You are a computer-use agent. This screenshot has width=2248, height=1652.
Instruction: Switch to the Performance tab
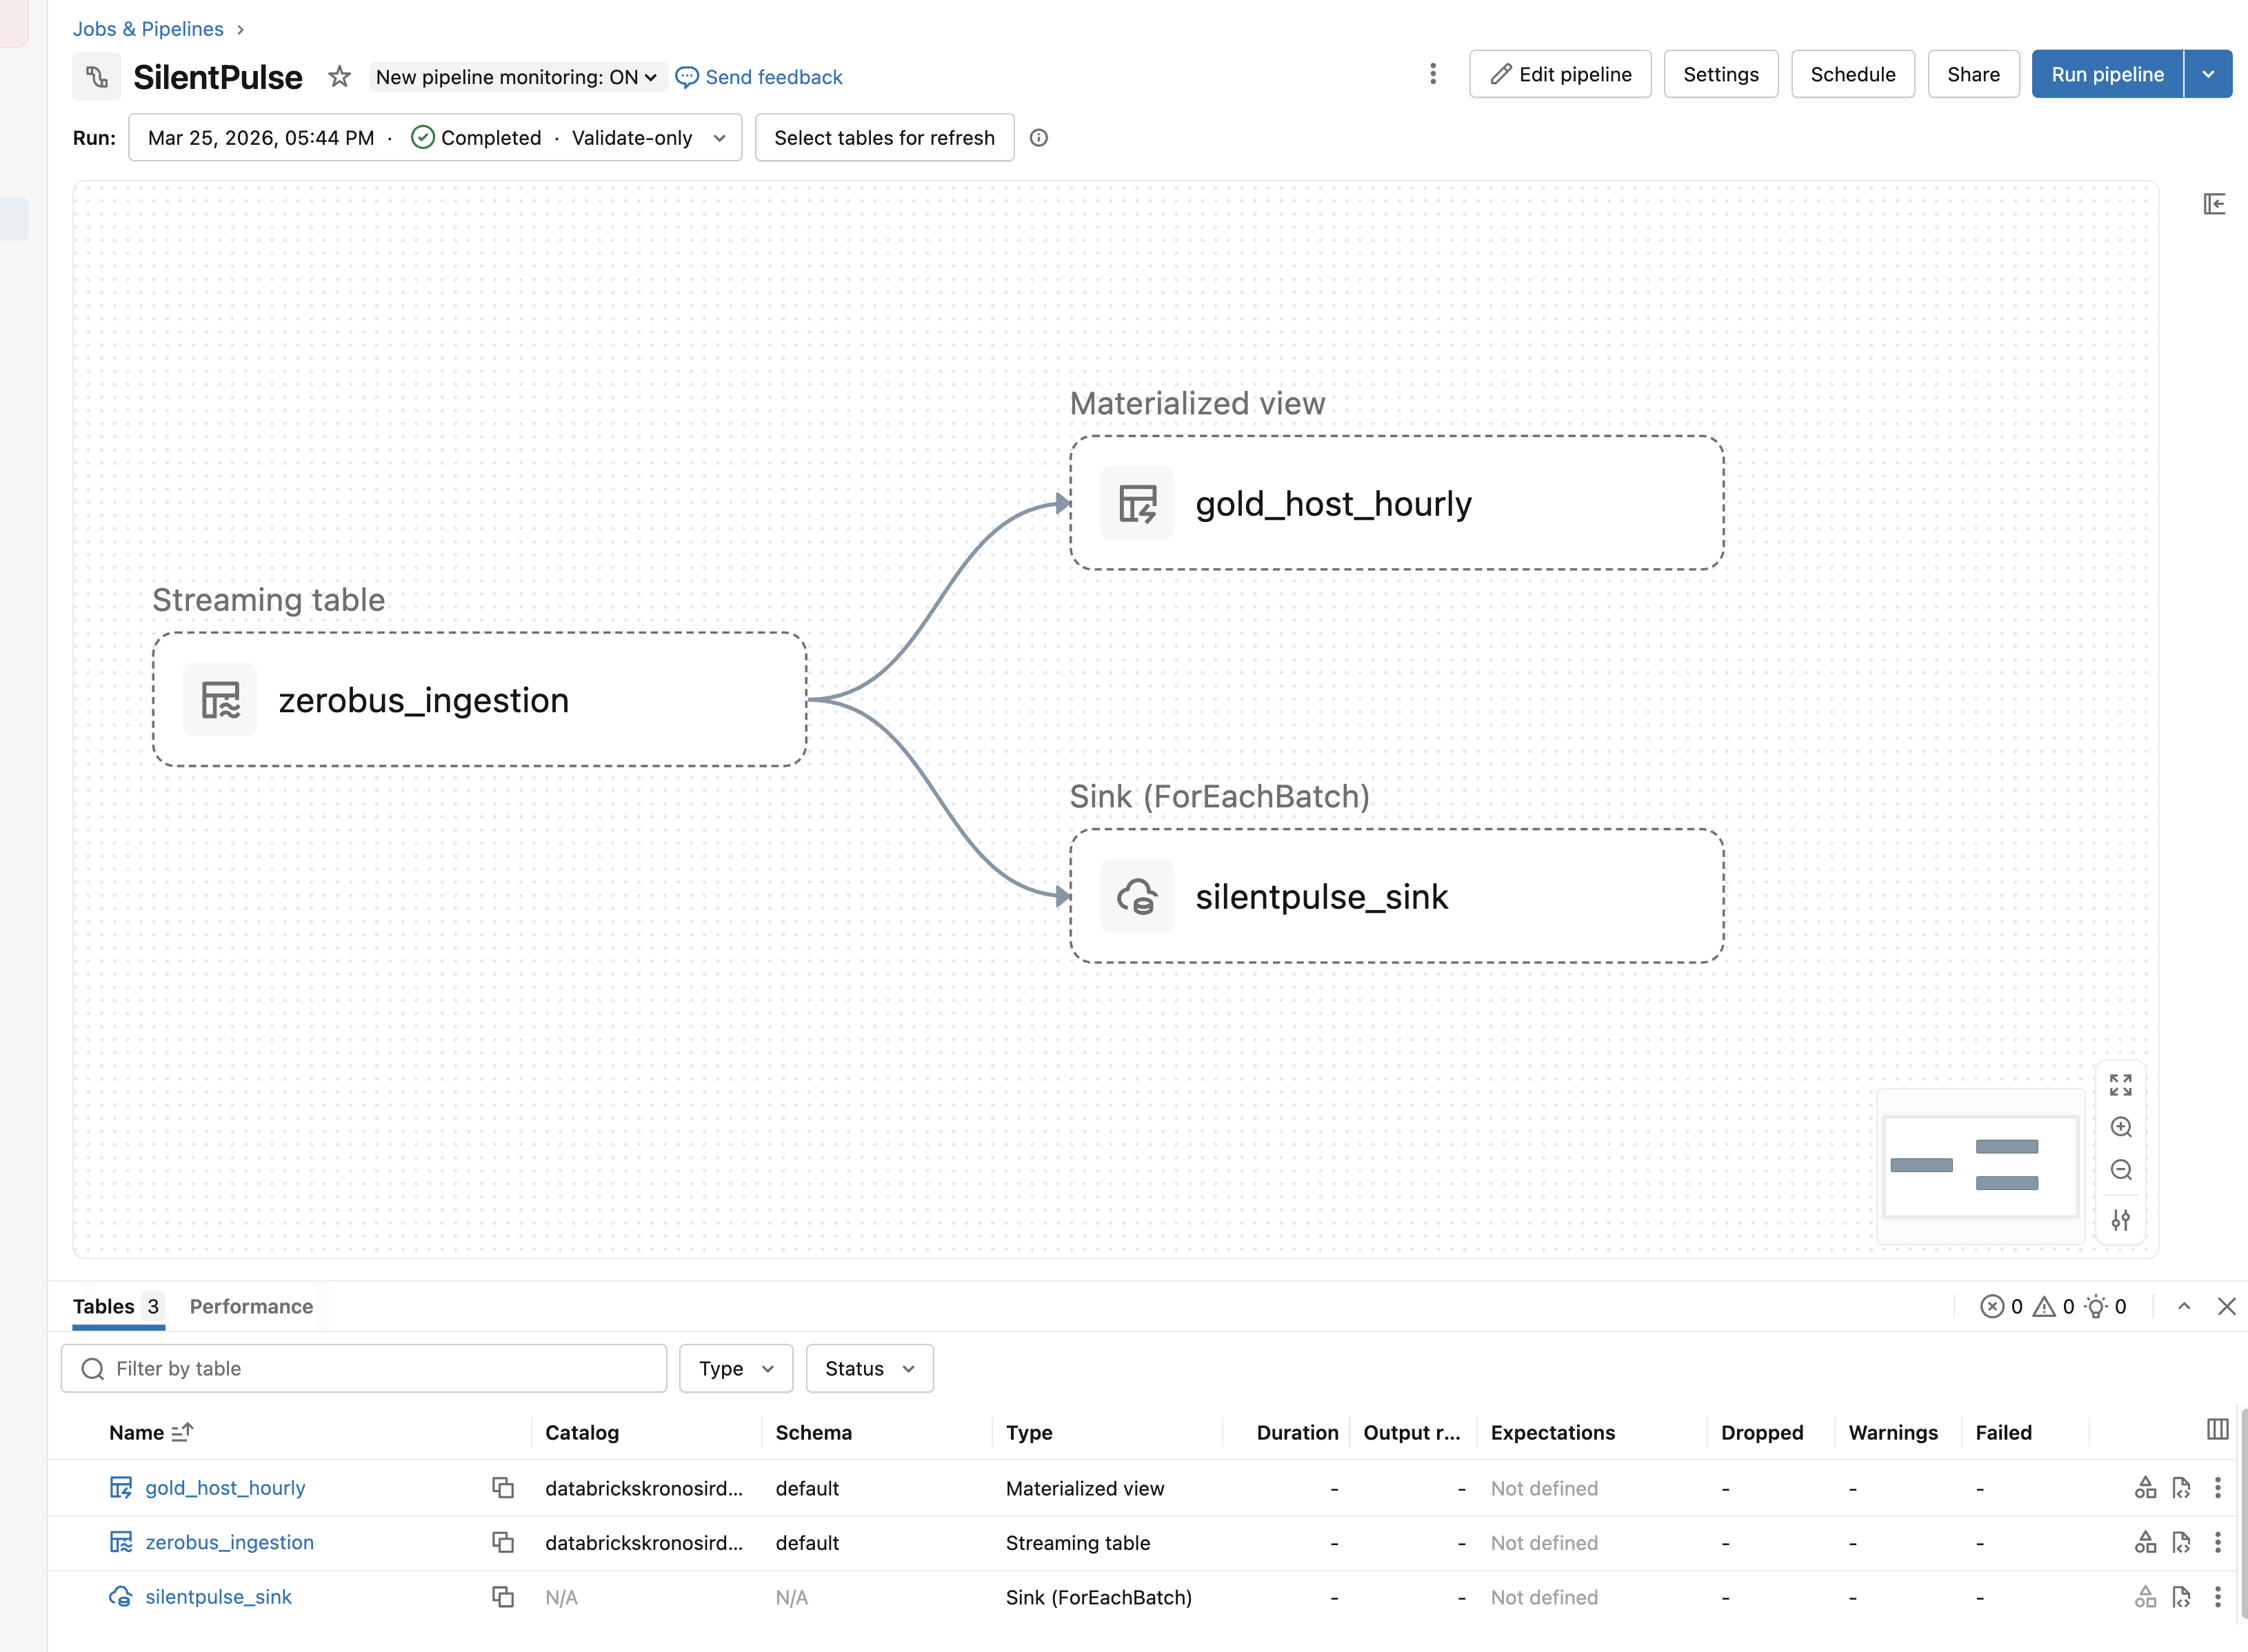(x=251, y=1306)
